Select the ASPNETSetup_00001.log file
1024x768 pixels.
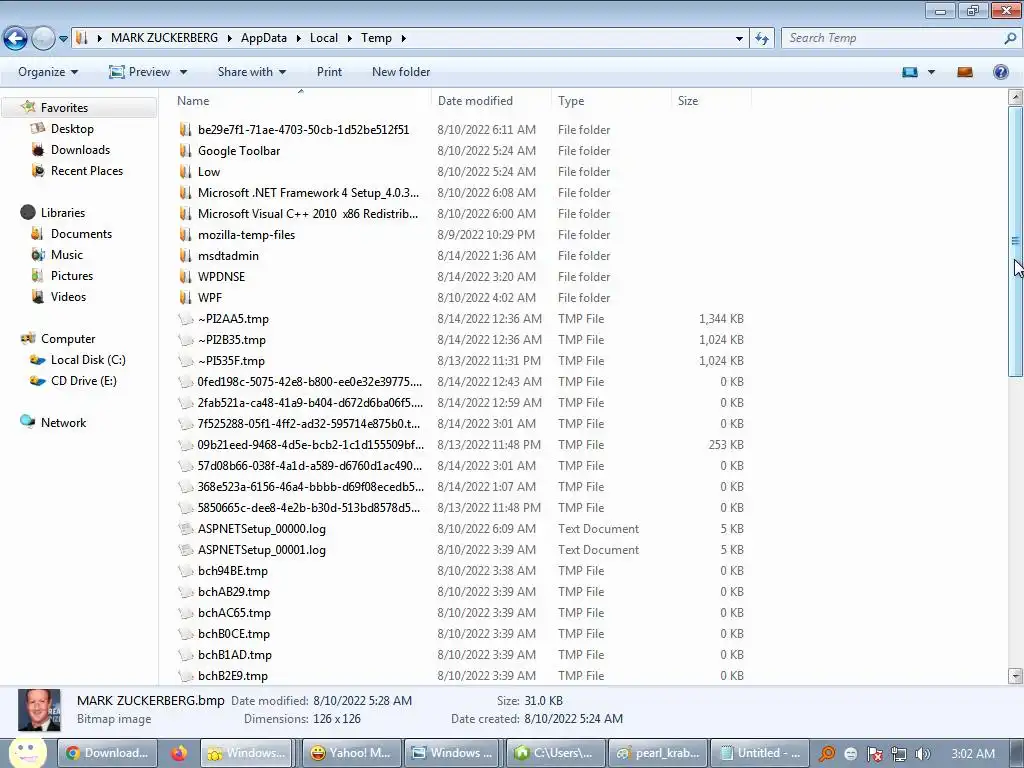point(262,550)
